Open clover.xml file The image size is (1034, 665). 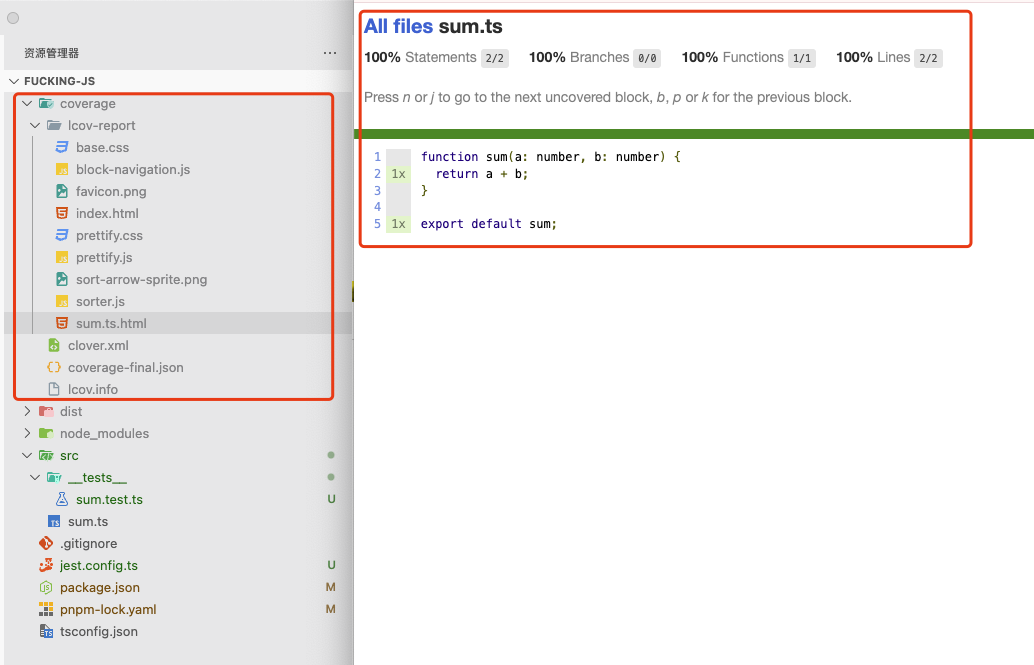click(x=98, y=345)
